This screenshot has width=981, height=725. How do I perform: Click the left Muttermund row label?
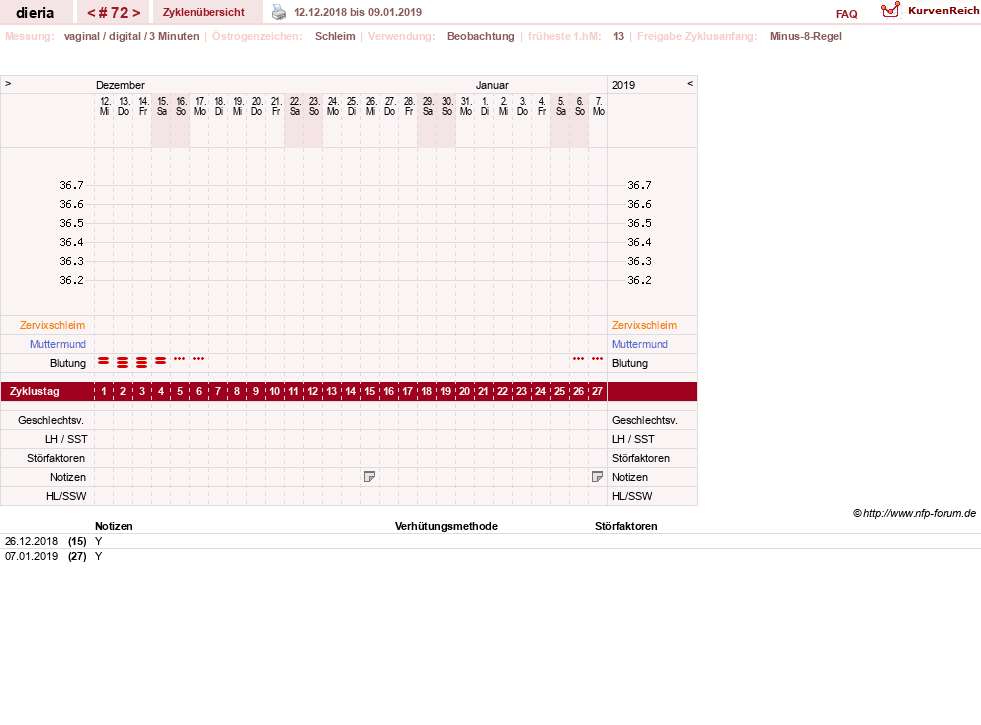58,344
